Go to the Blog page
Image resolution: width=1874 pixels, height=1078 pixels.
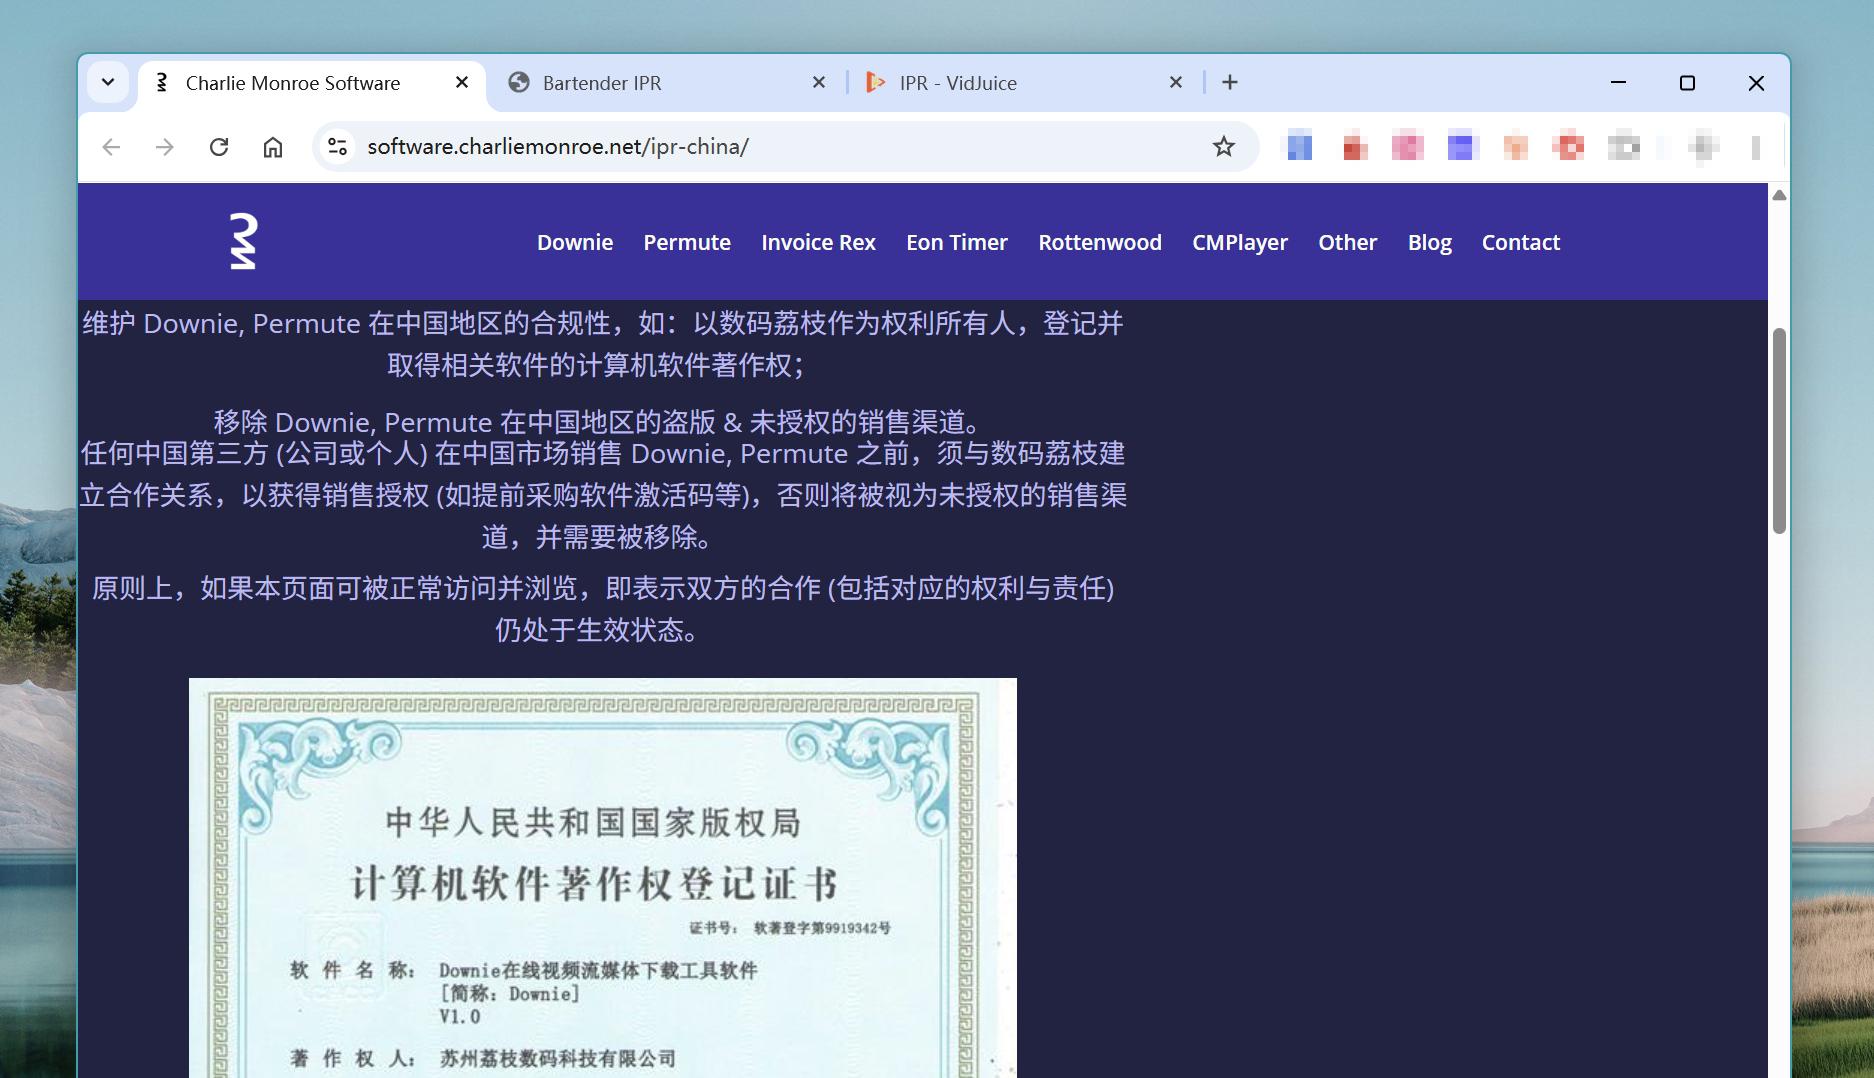1430,242
